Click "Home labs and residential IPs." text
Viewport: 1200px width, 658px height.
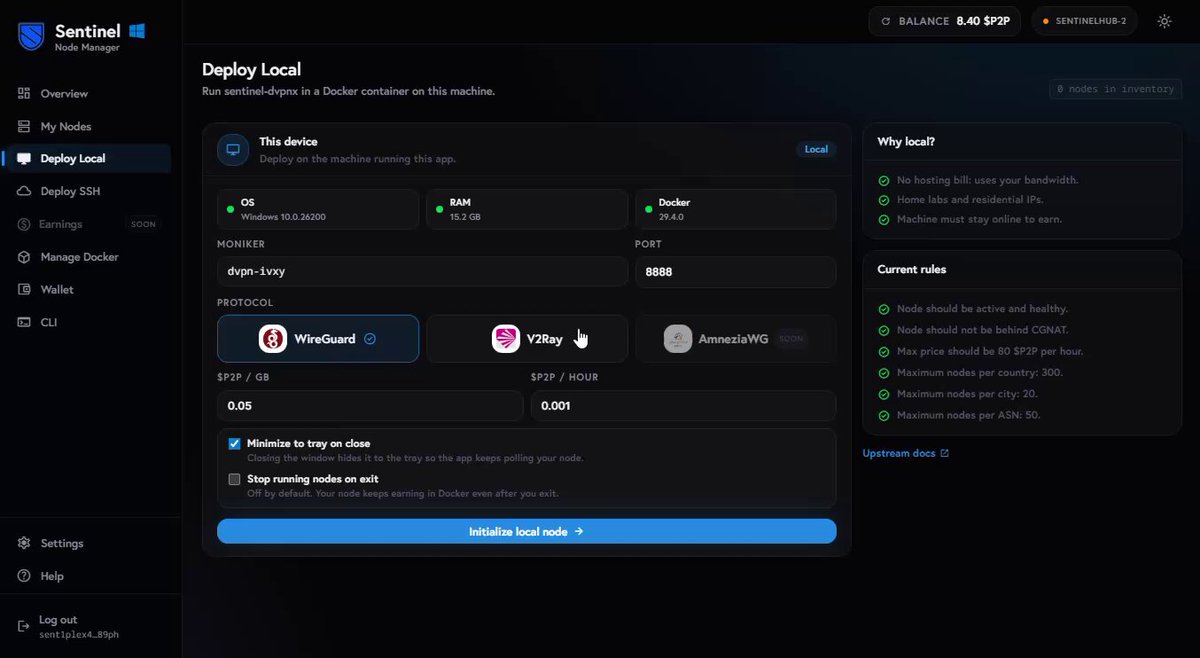pyautogui.click(x=971, y=200)
